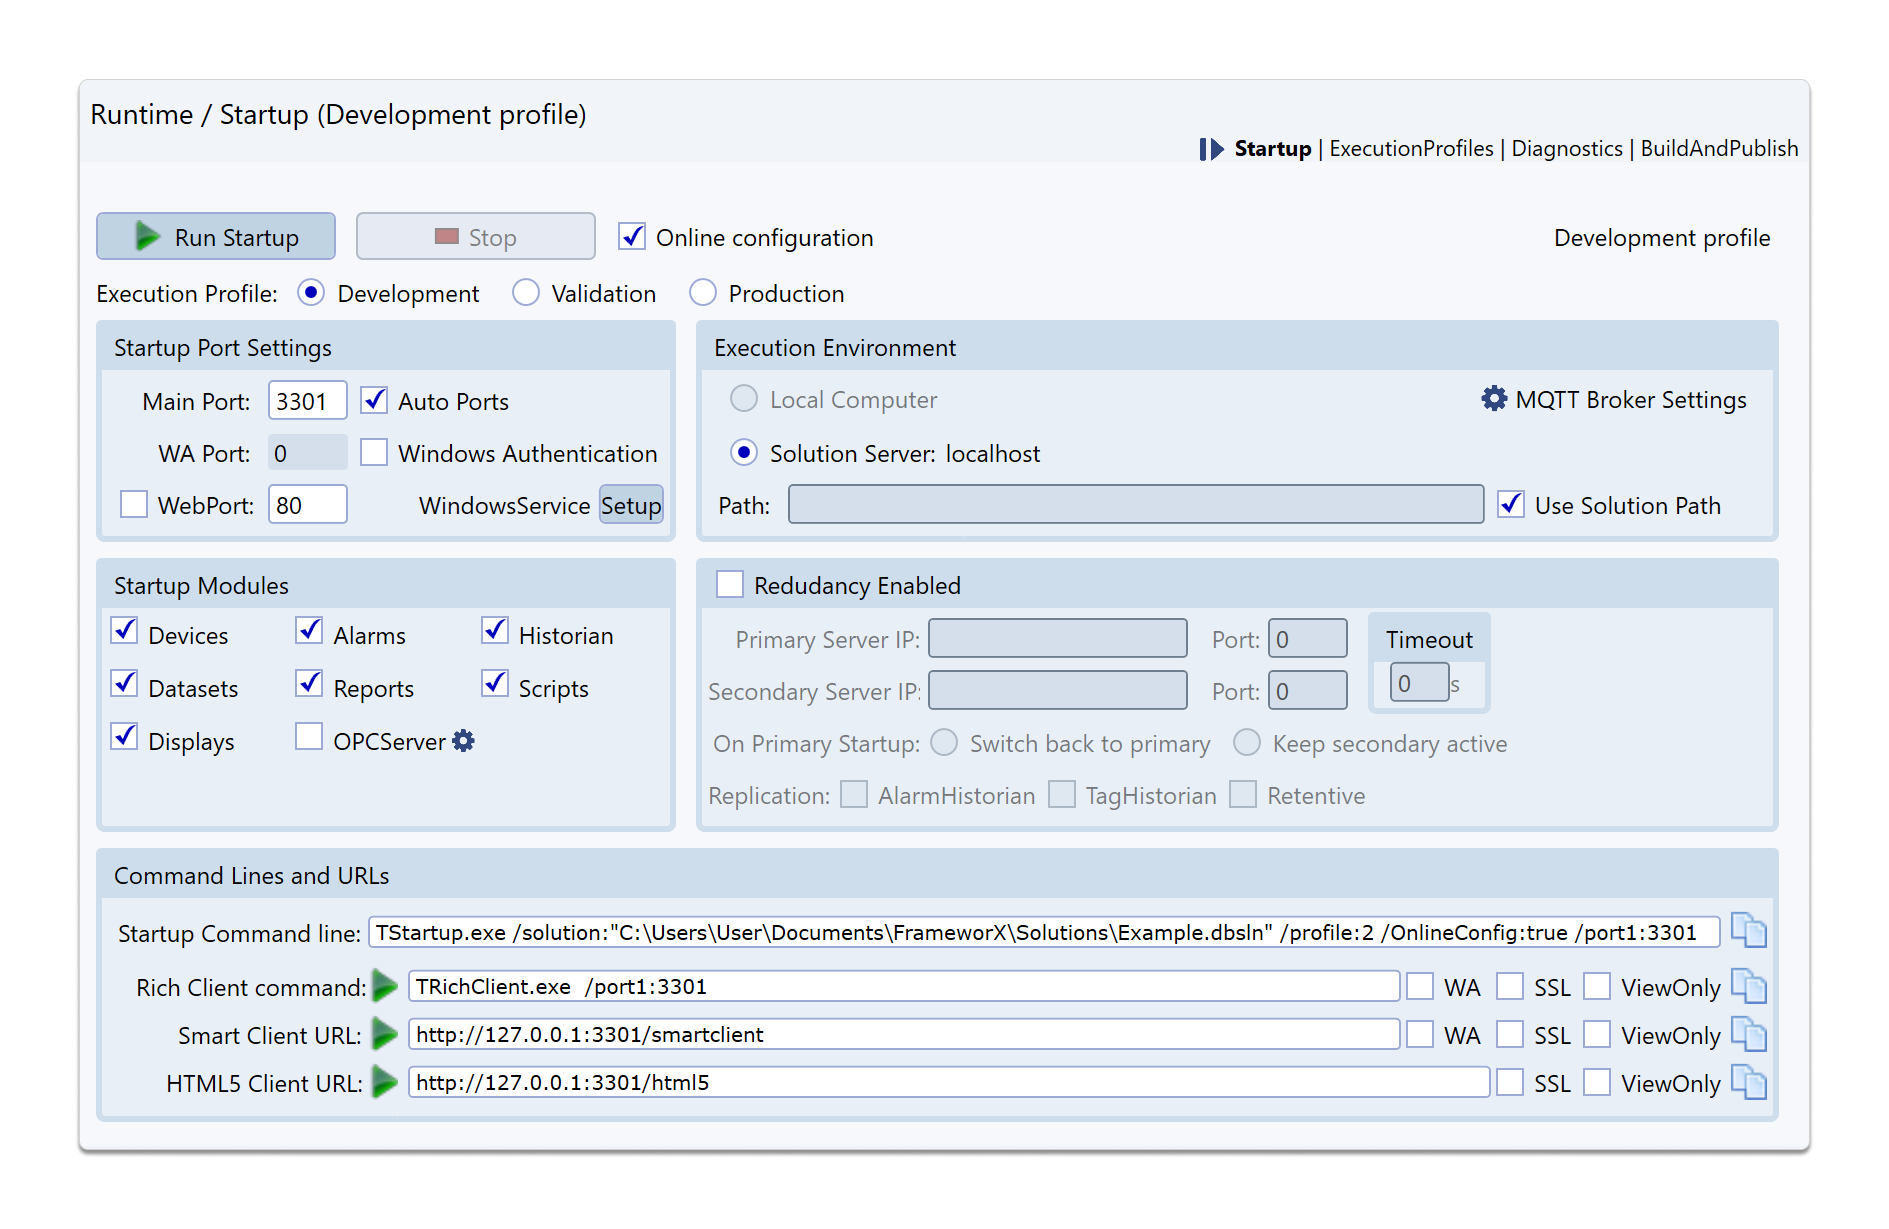1889x1229 pixels.
Task: Choose the Validation execution profile
Action: [x=526, y=293]
